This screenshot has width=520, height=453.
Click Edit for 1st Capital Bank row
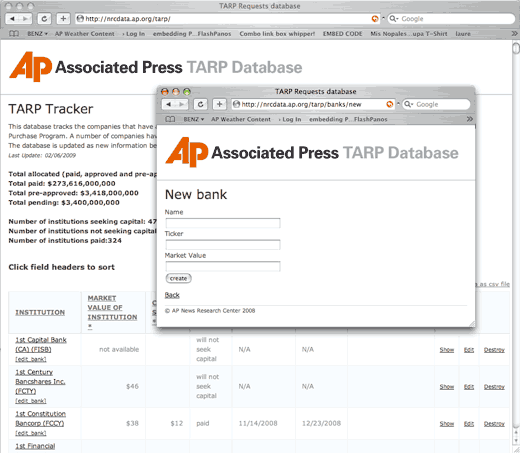tap(469, 350)
